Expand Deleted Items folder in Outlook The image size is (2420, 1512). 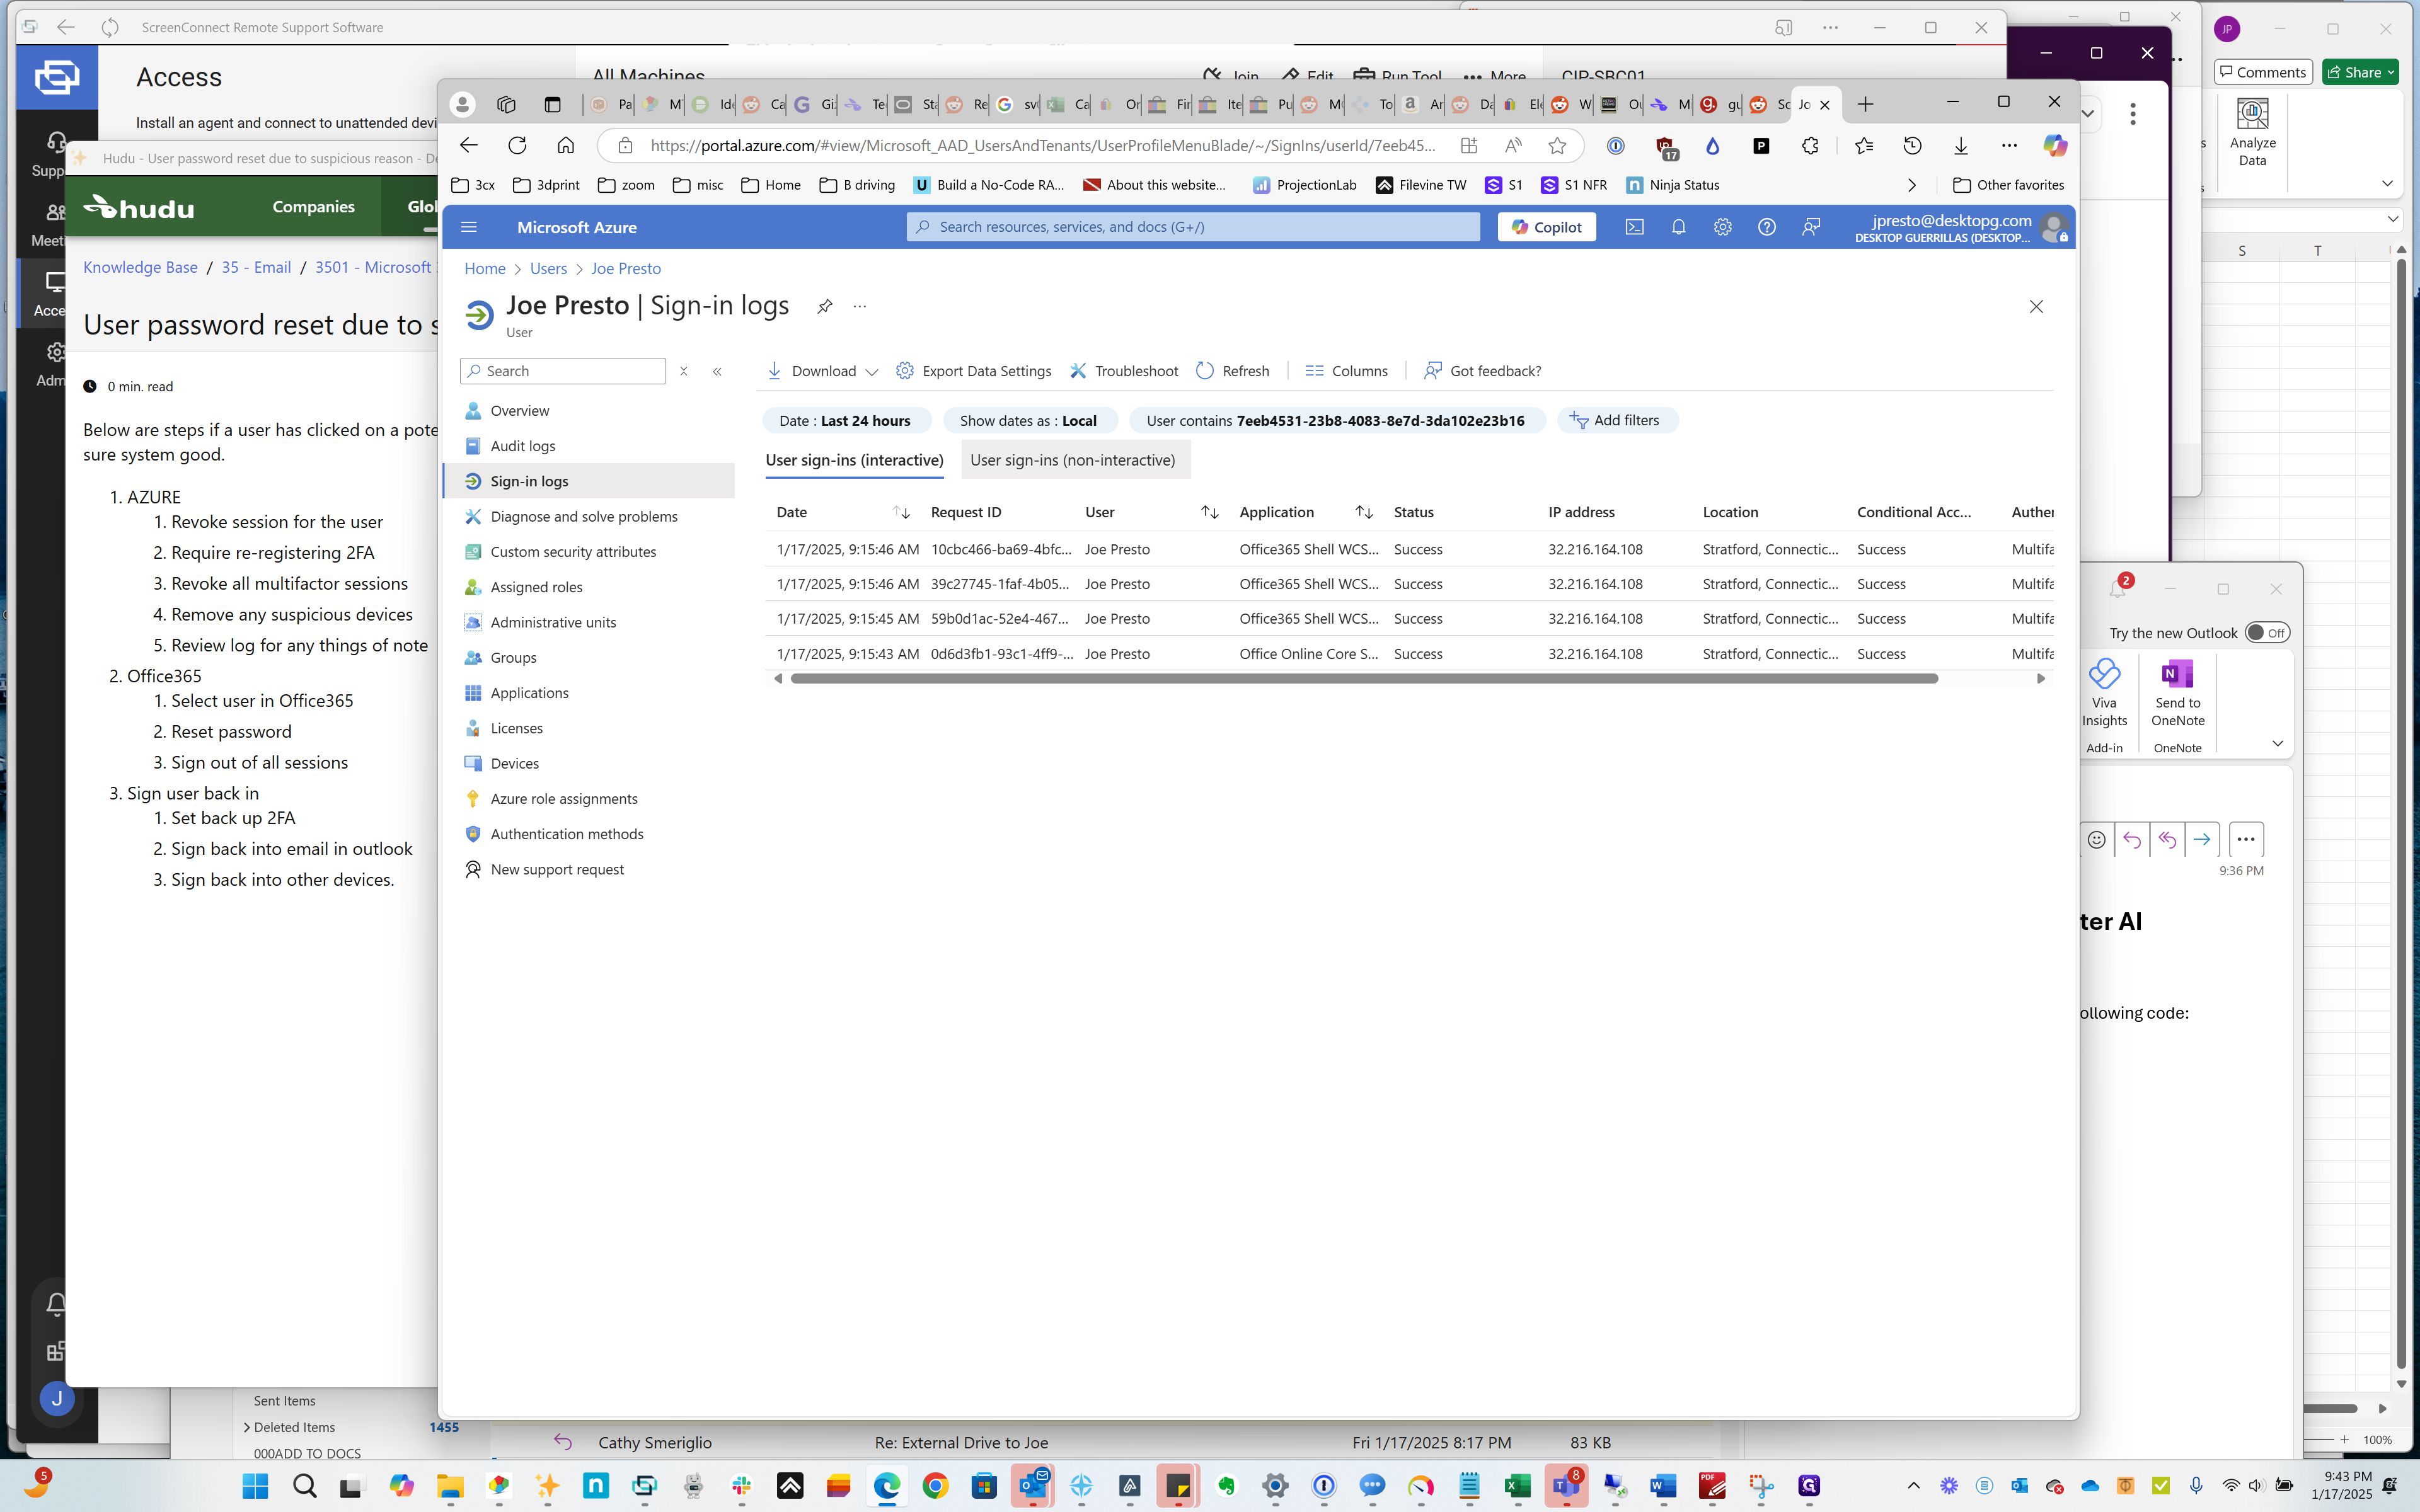tap(246, 1427)
